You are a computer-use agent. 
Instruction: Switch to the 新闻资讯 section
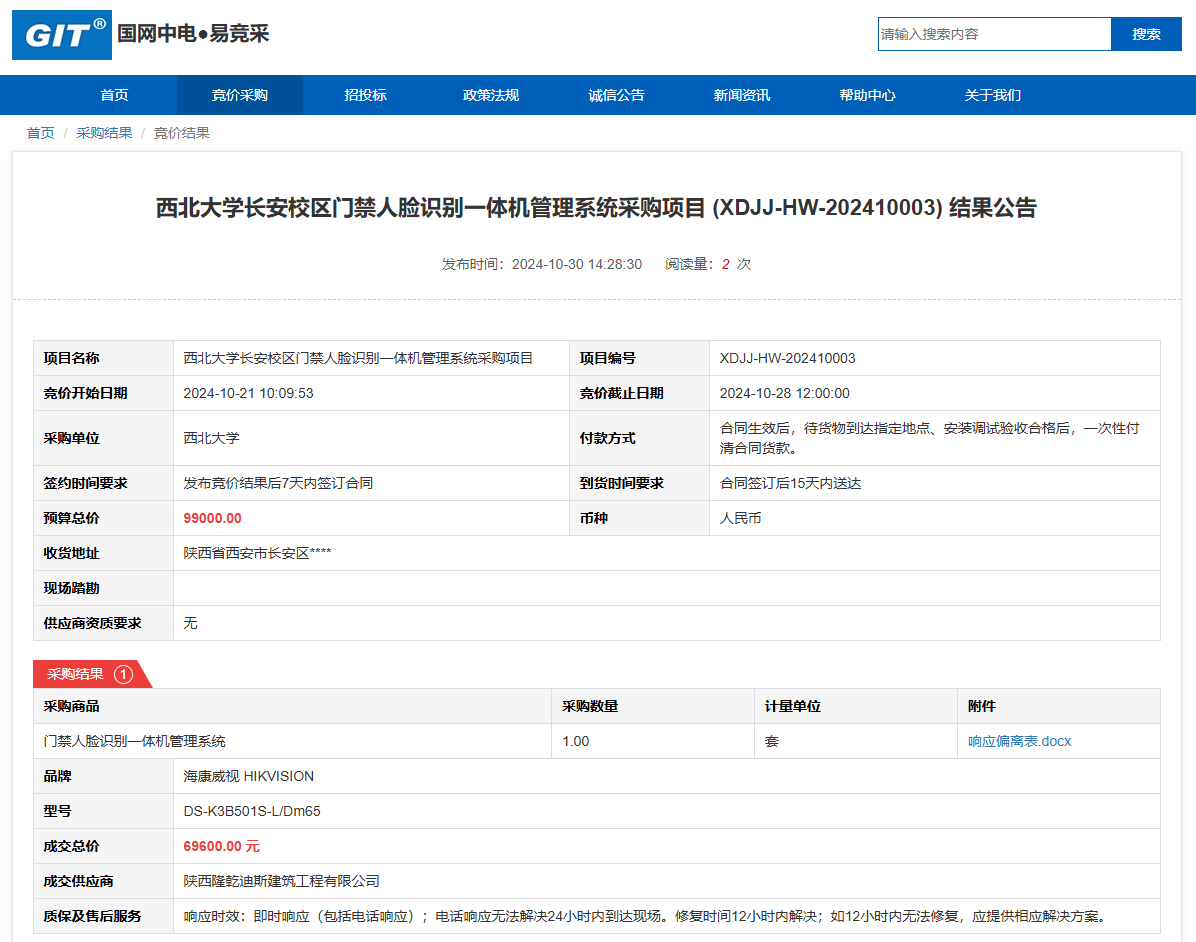click(x=742, y=95)
